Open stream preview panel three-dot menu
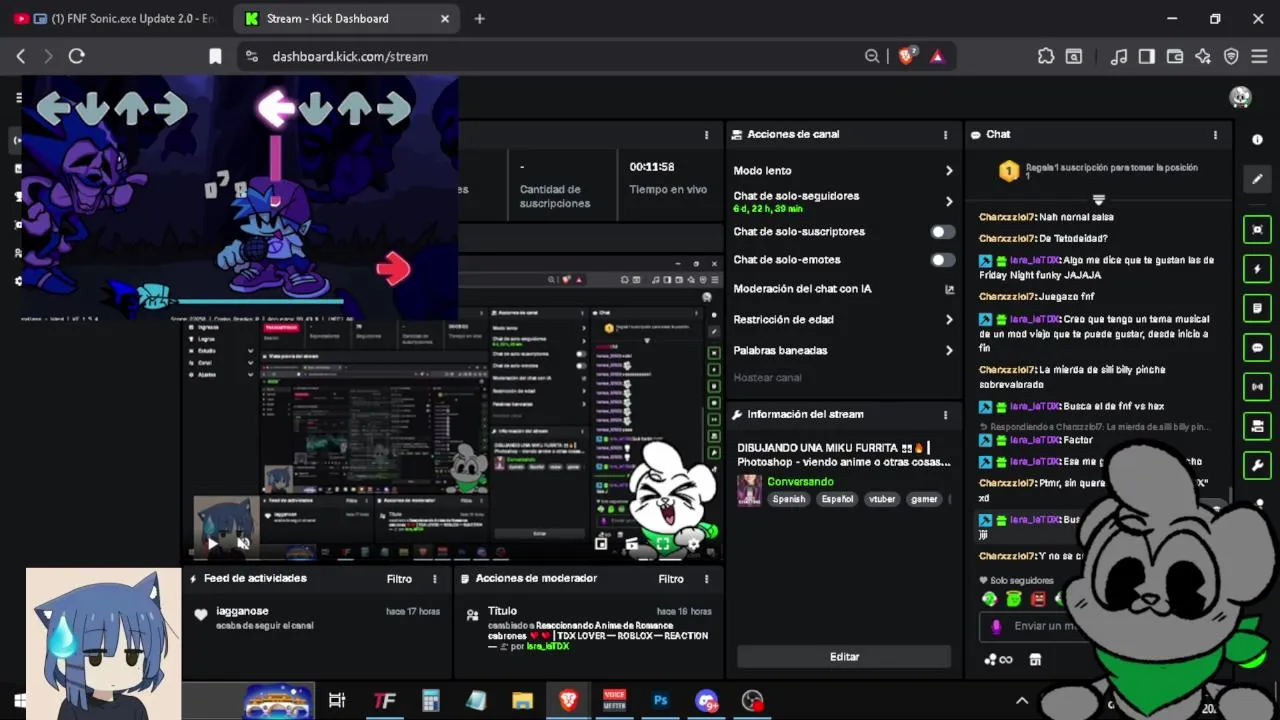The width and height of the screenshot is (1280, 720). click(706, 134)
